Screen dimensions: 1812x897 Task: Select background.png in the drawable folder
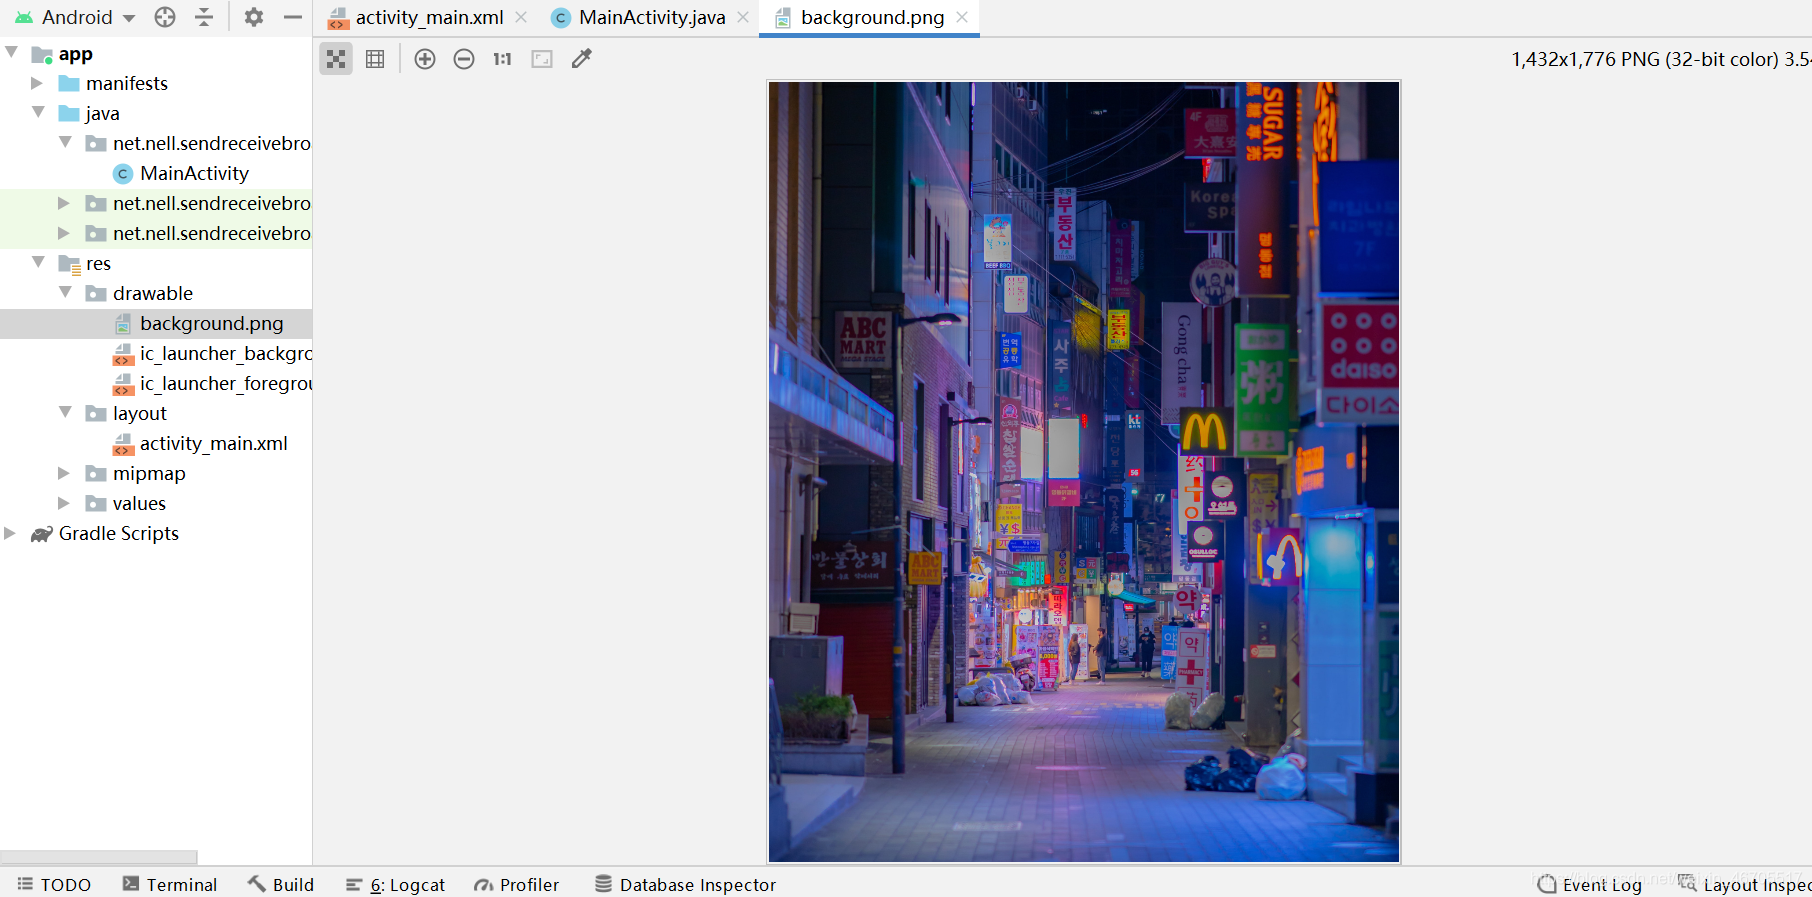[x=156, y=323]
